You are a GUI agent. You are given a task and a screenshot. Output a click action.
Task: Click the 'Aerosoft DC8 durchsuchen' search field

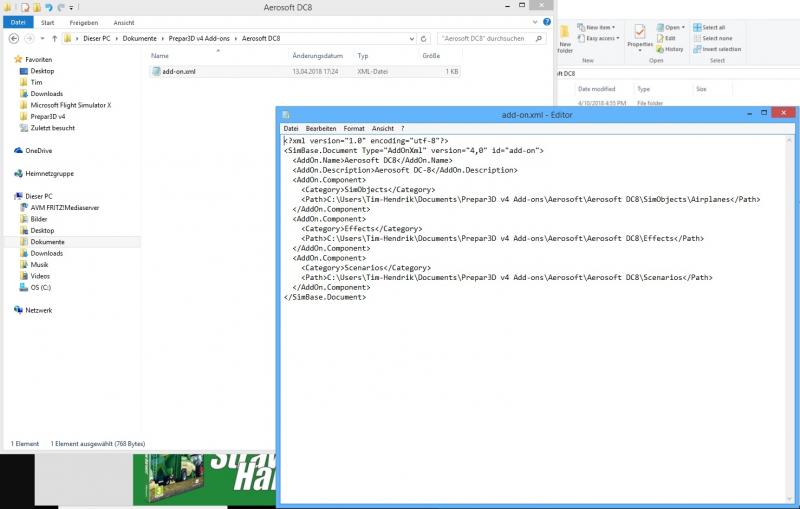point(485,38)
